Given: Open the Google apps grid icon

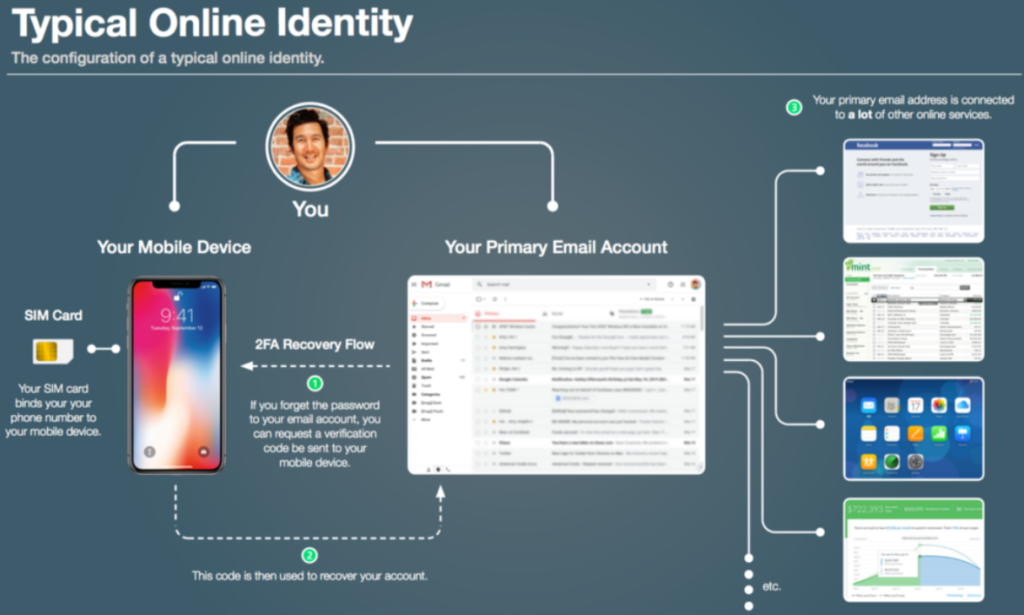Looking at the screenshot, I should tap(683, 284).
